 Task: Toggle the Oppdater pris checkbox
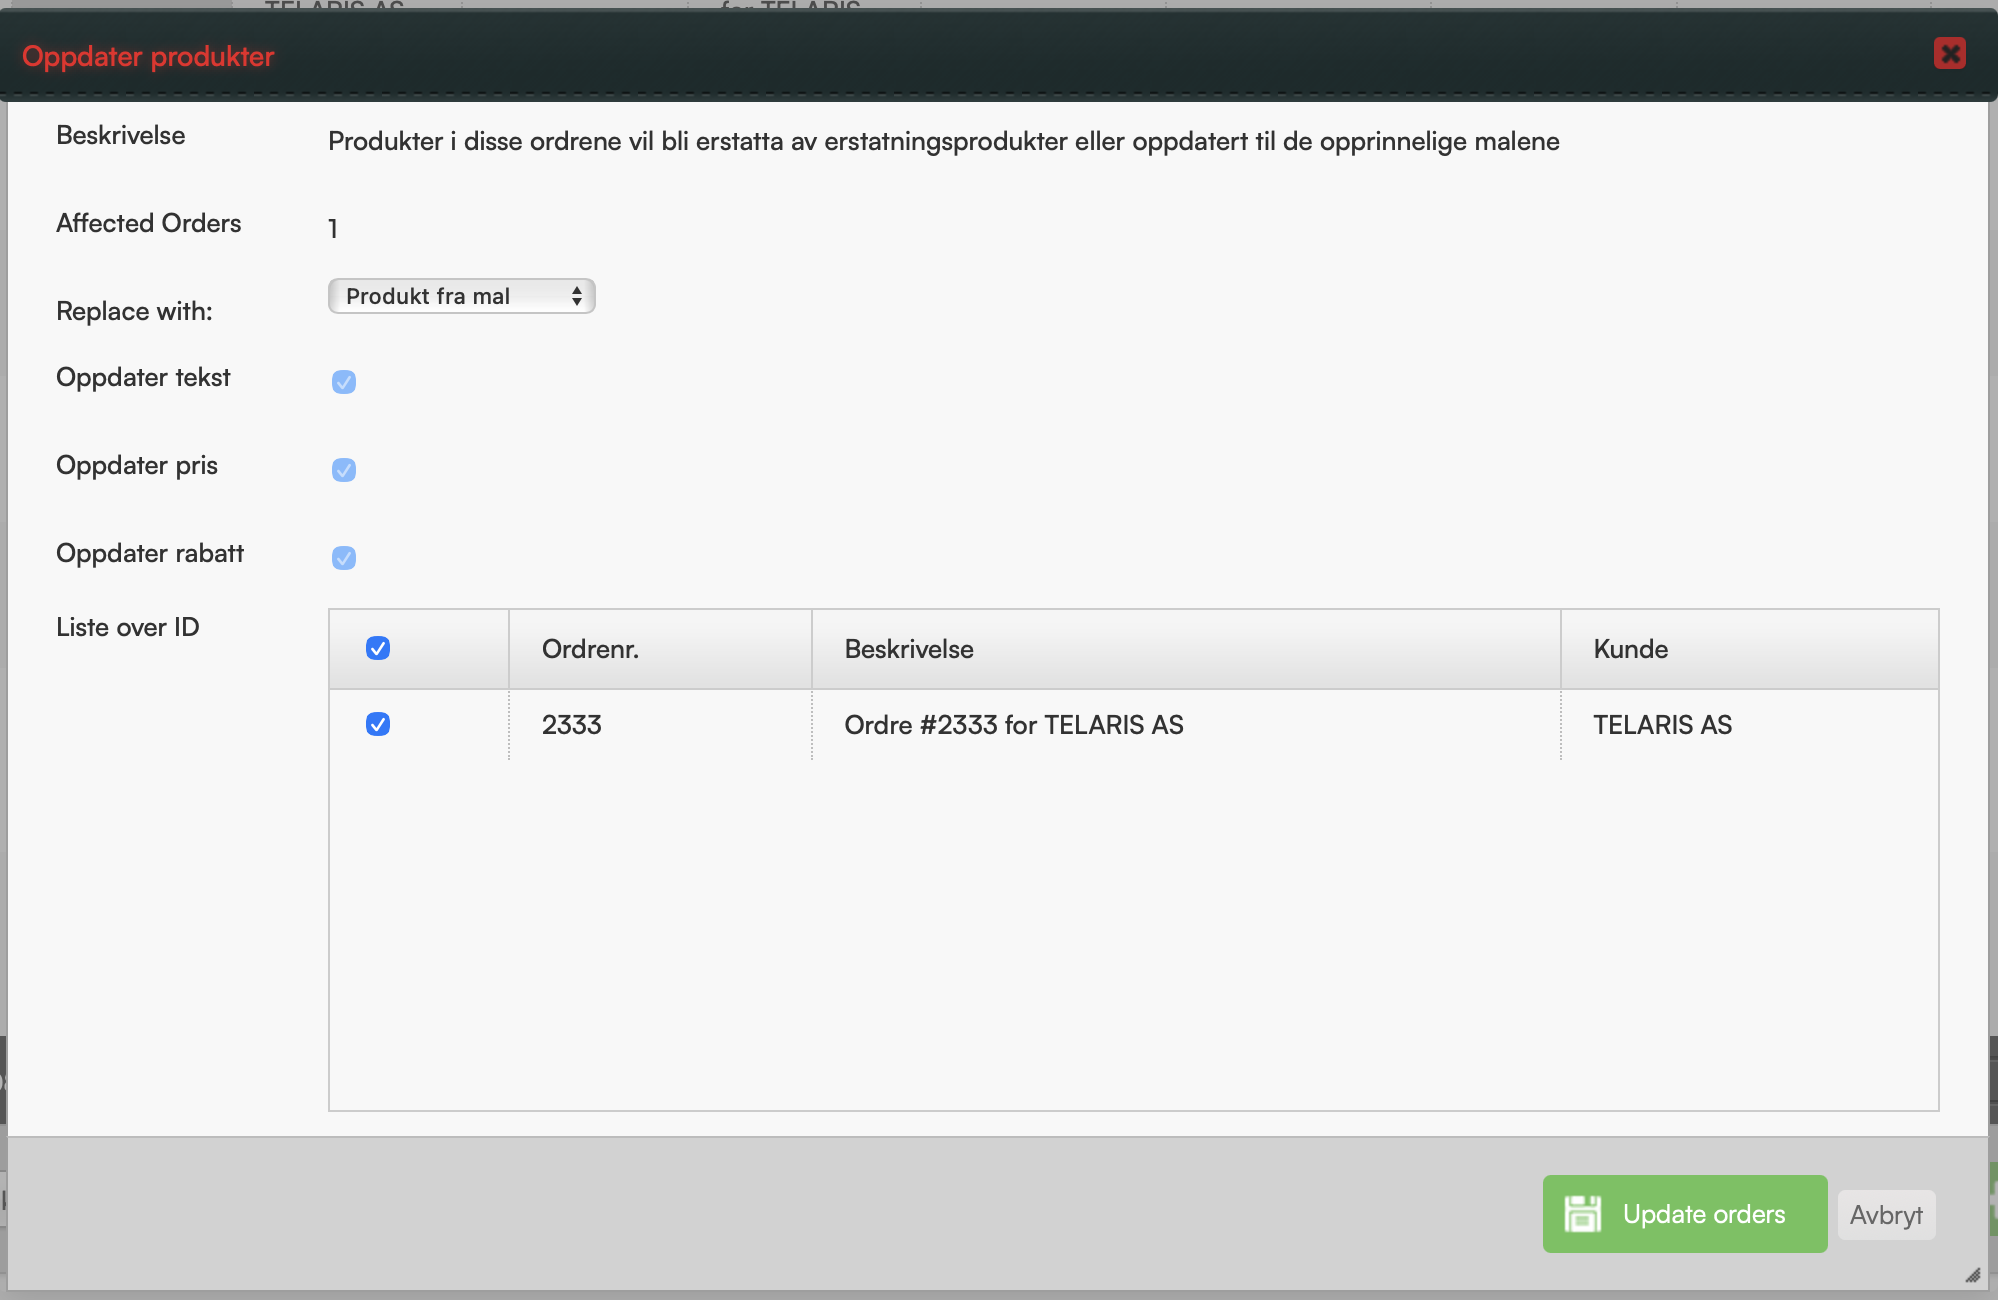click(344, 470)
